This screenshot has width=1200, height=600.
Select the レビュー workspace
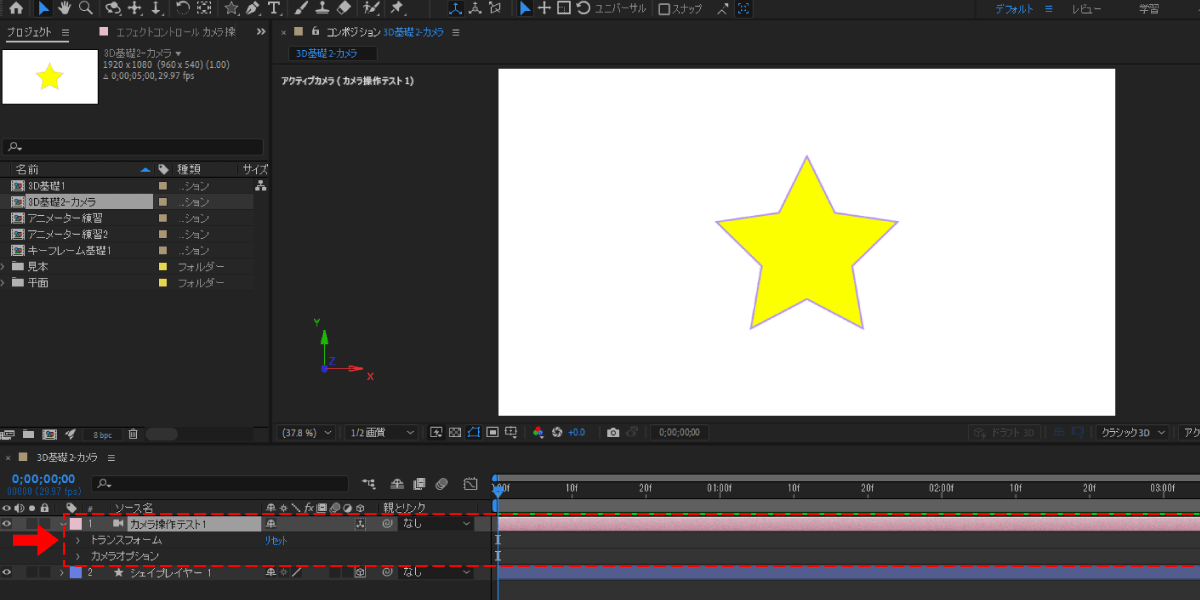pos(1087,9)
